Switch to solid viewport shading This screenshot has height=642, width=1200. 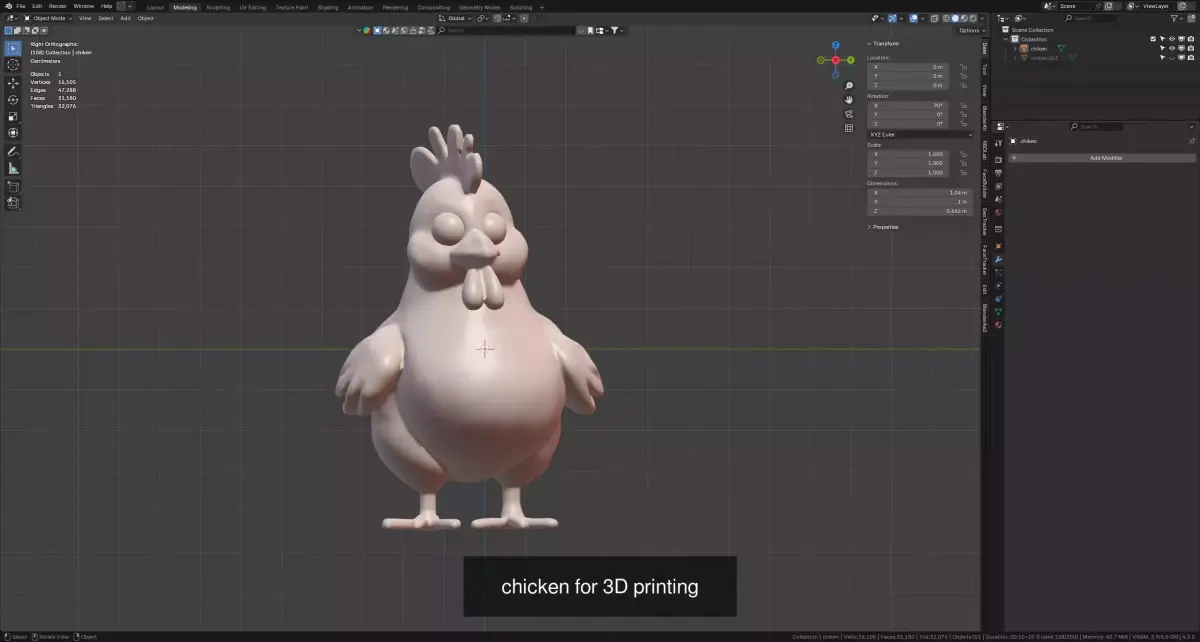pyautogui.click(x=955, y=18)
